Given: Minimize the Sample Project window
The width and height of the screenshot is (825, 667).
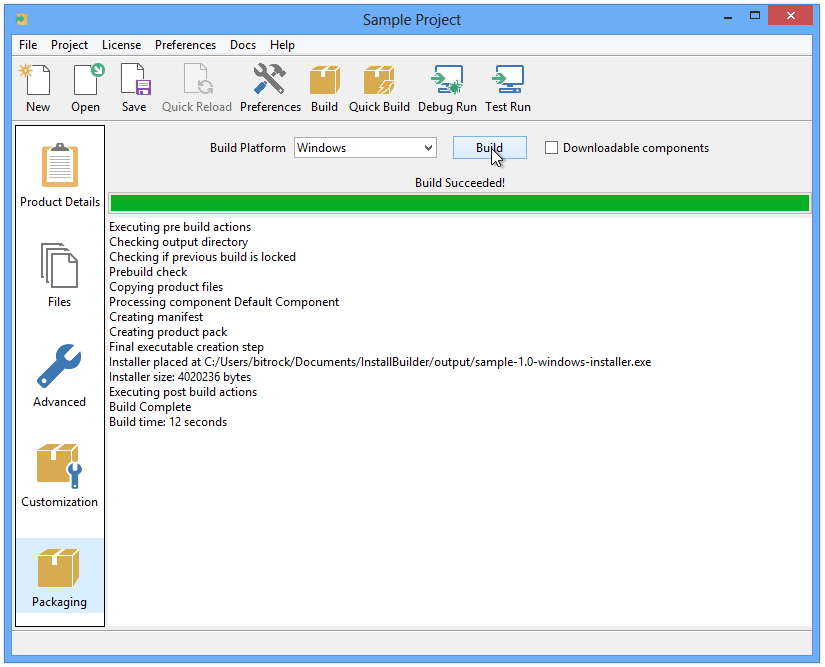Looking at the screenshot, I should [x=728, y=17].
